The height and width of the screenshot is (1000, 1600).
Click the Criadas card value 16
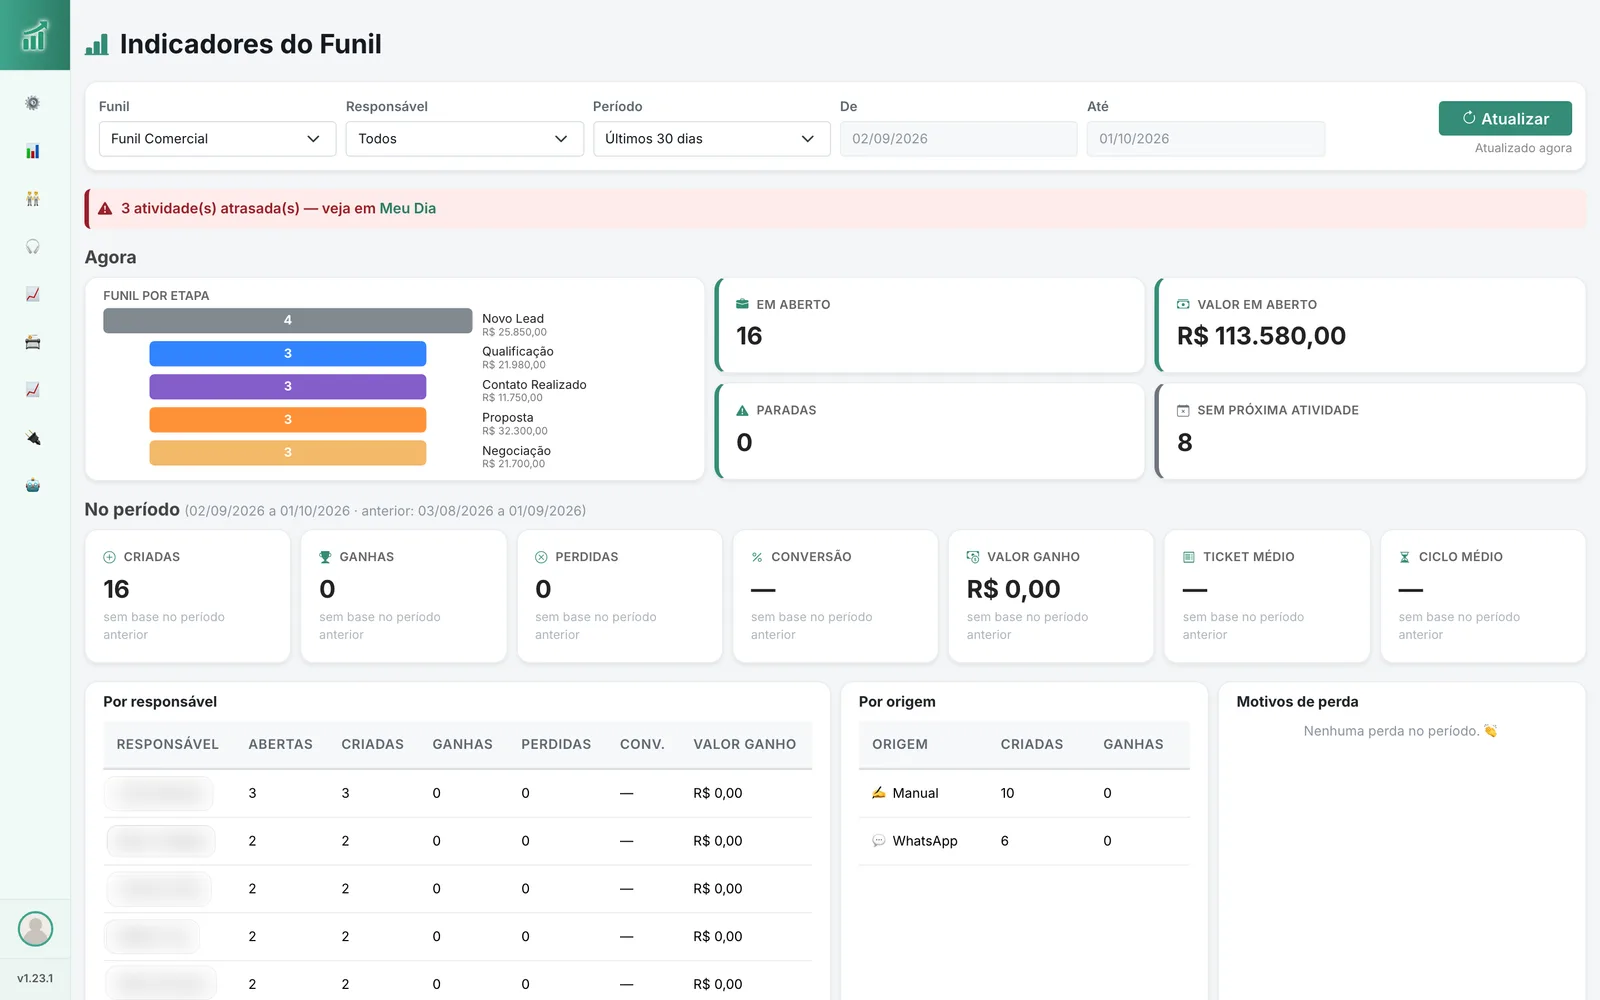click(x=116, y=589)
